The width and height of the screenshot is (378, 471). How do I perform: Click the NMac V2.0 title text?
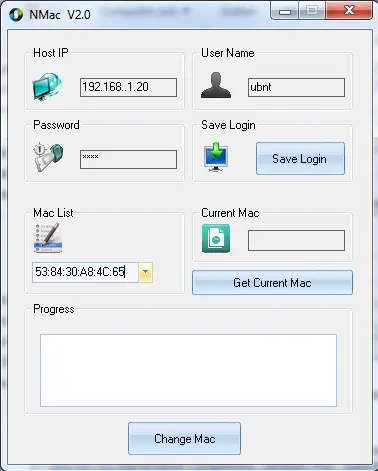click(x=60, y=15)
